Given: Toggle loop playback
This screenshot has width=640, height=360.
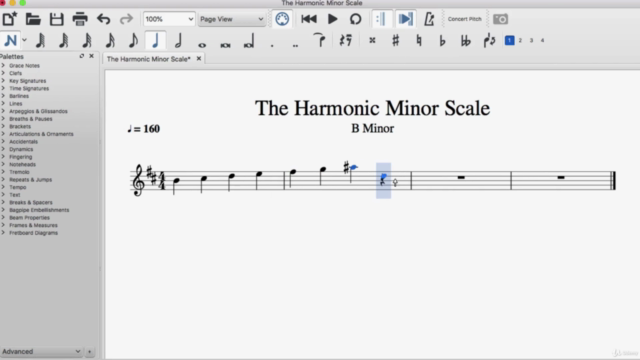Looking at the screenshot, I should pos(356,19).
